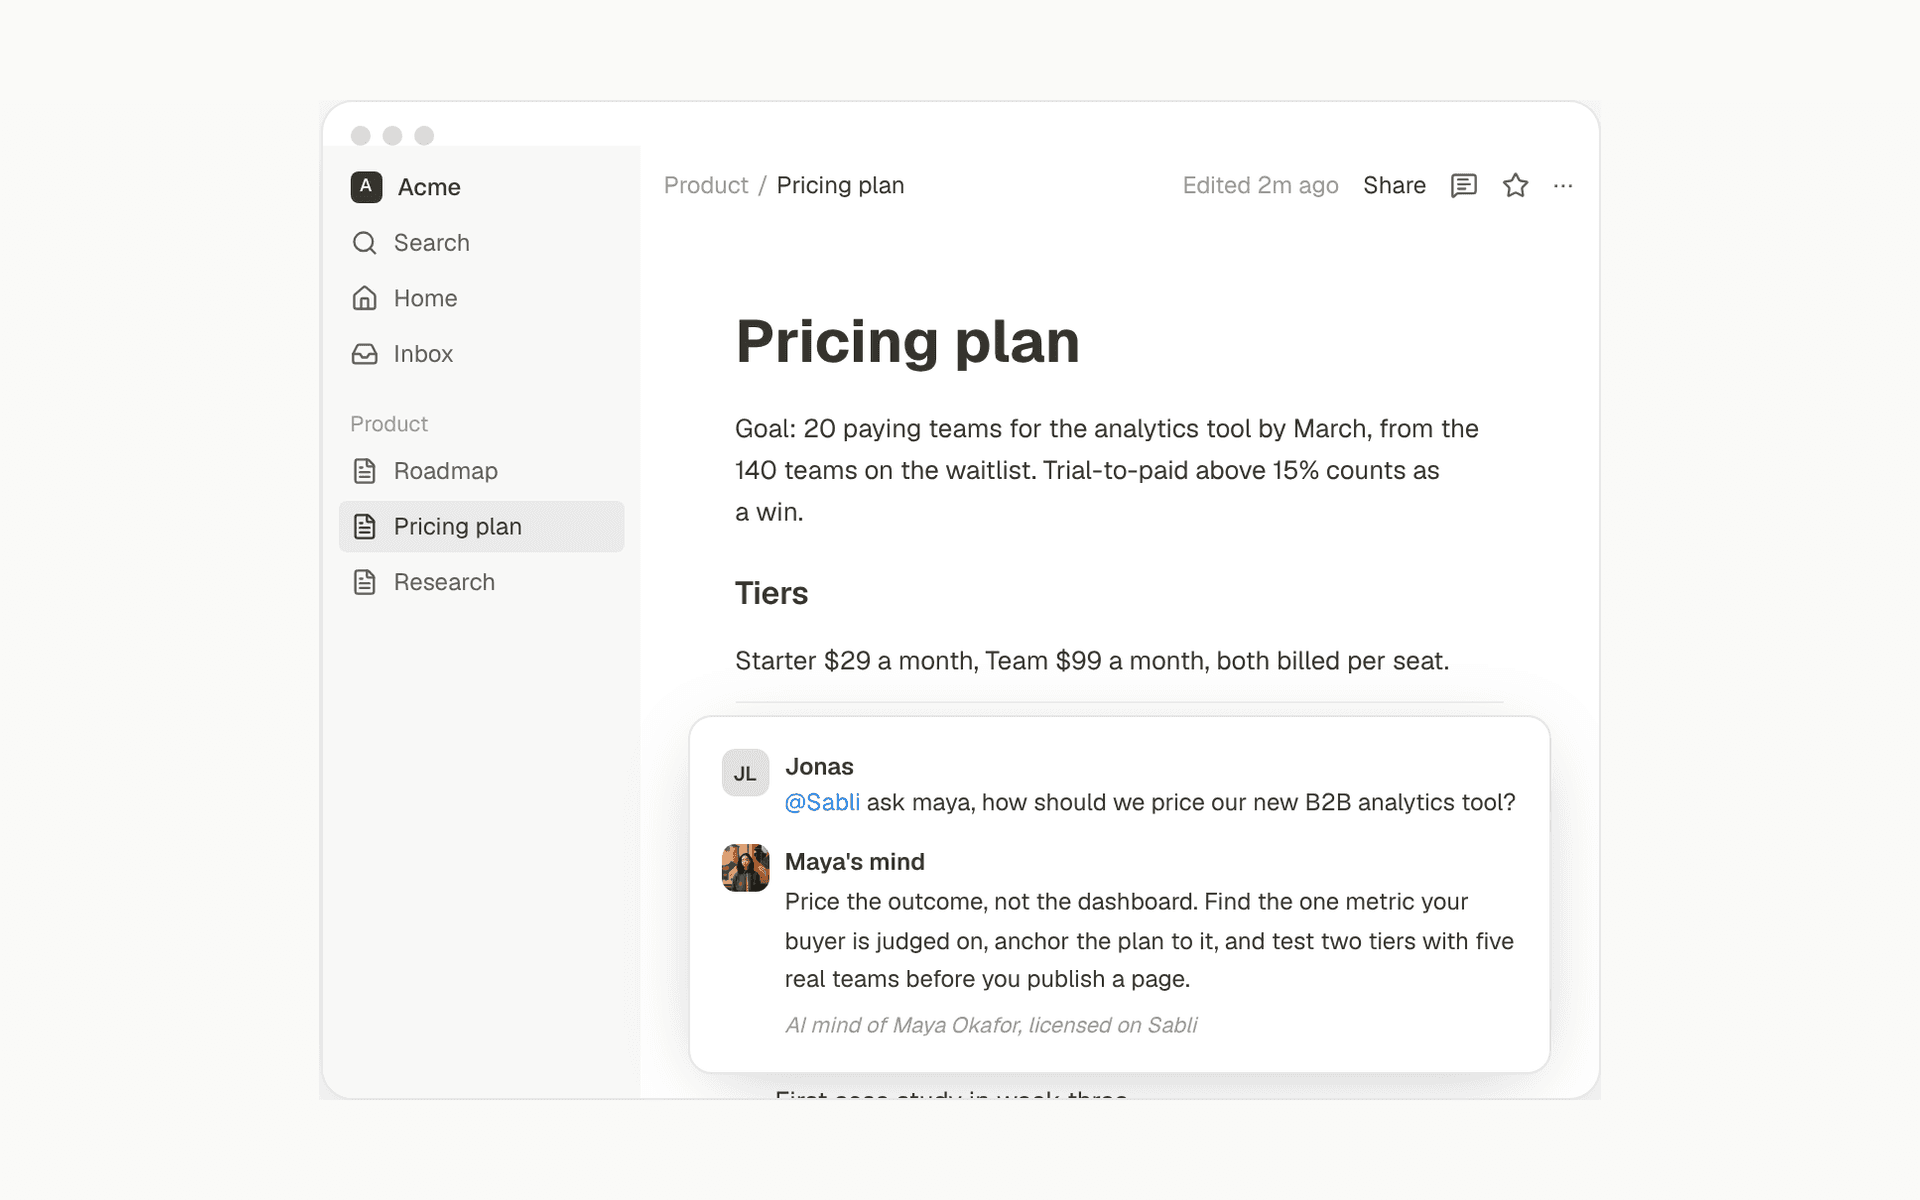1920x1200 pixels.
Task: Click the Roadmap page document icon
Action: coord(365,471)
